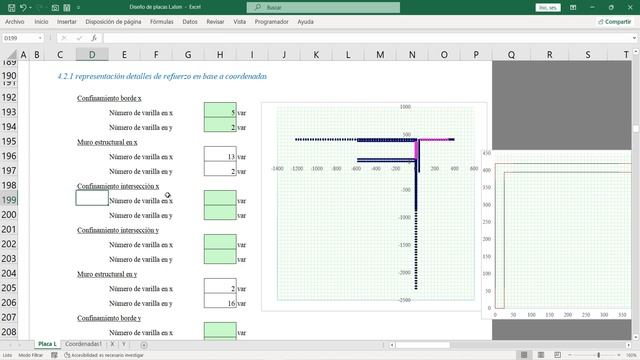Select the green cell valued 2 in row 194
640x360 pixels.
click(x=220, y=124)
